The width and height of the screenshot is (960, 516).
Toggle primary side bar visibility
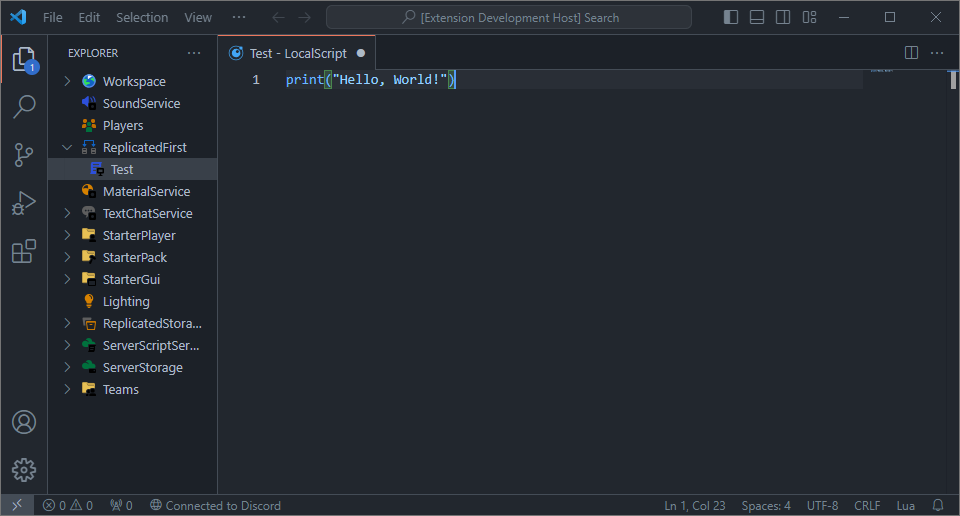pyautogui.click(x=731, y=17)
